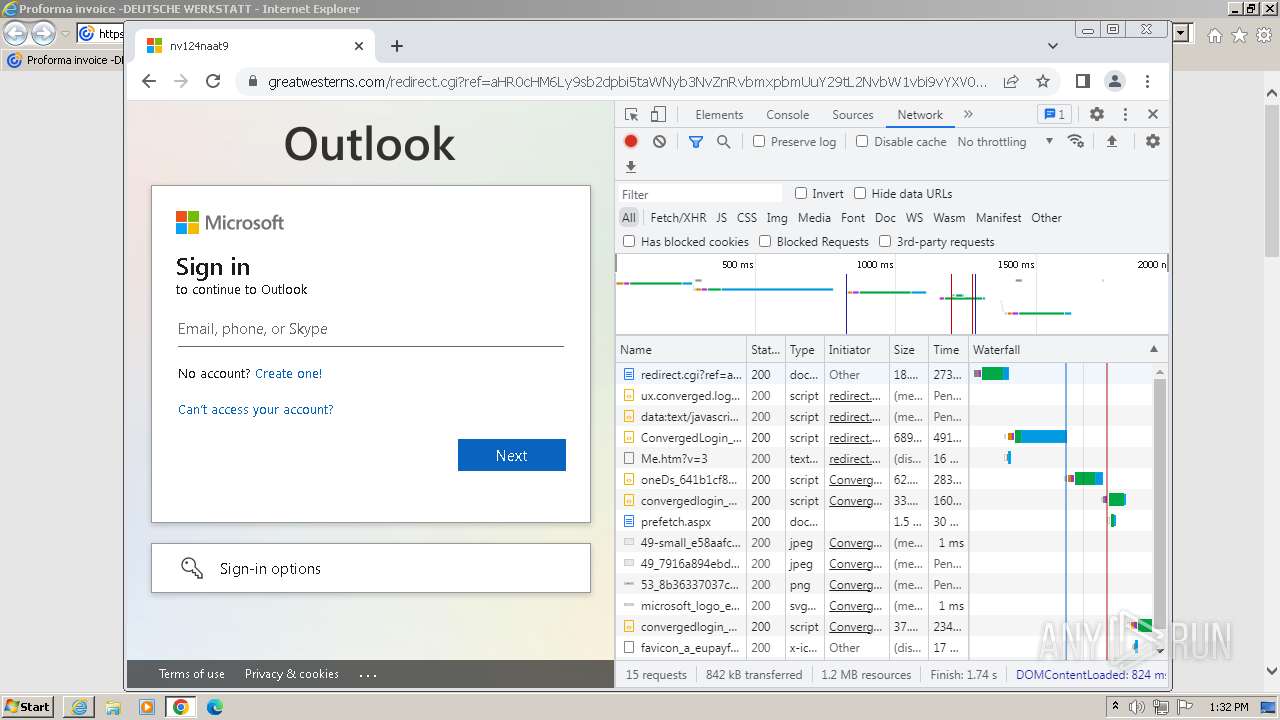
Task: Bookmark this page with the star icon
Action: [1043, 81]
